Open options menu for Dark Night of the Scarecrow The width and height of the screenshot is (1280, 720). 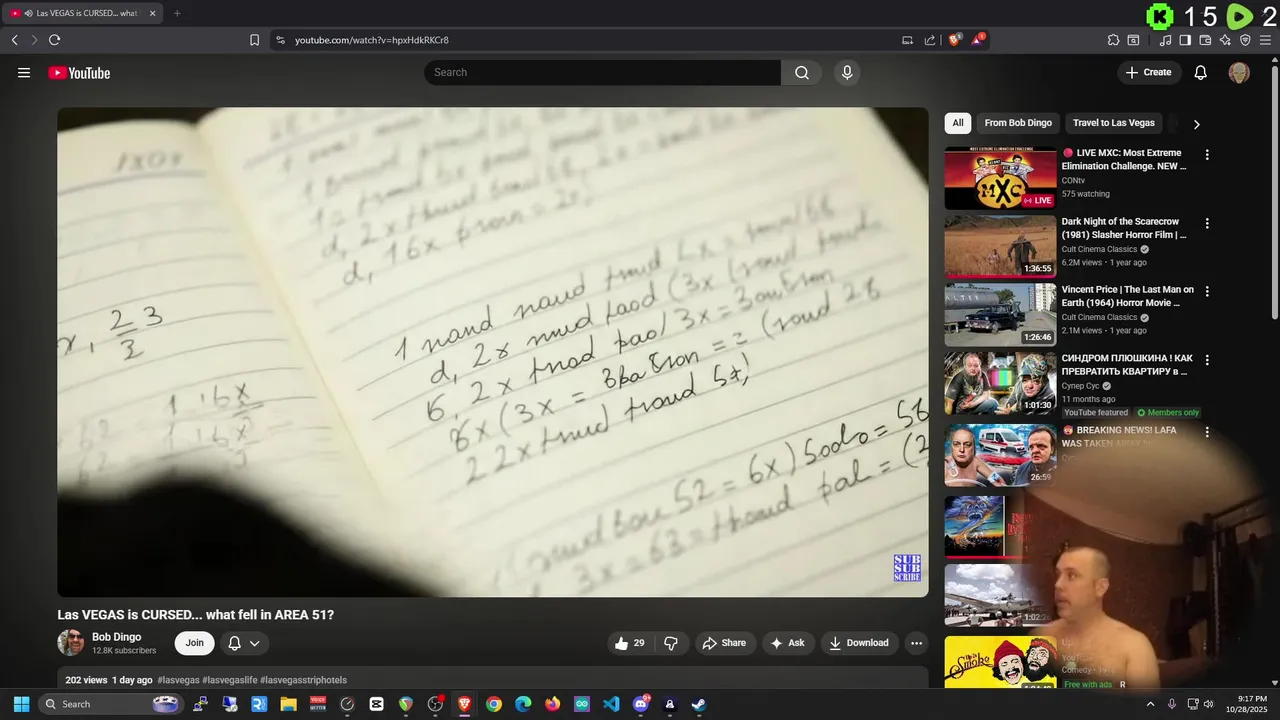tap(1207, 223)
